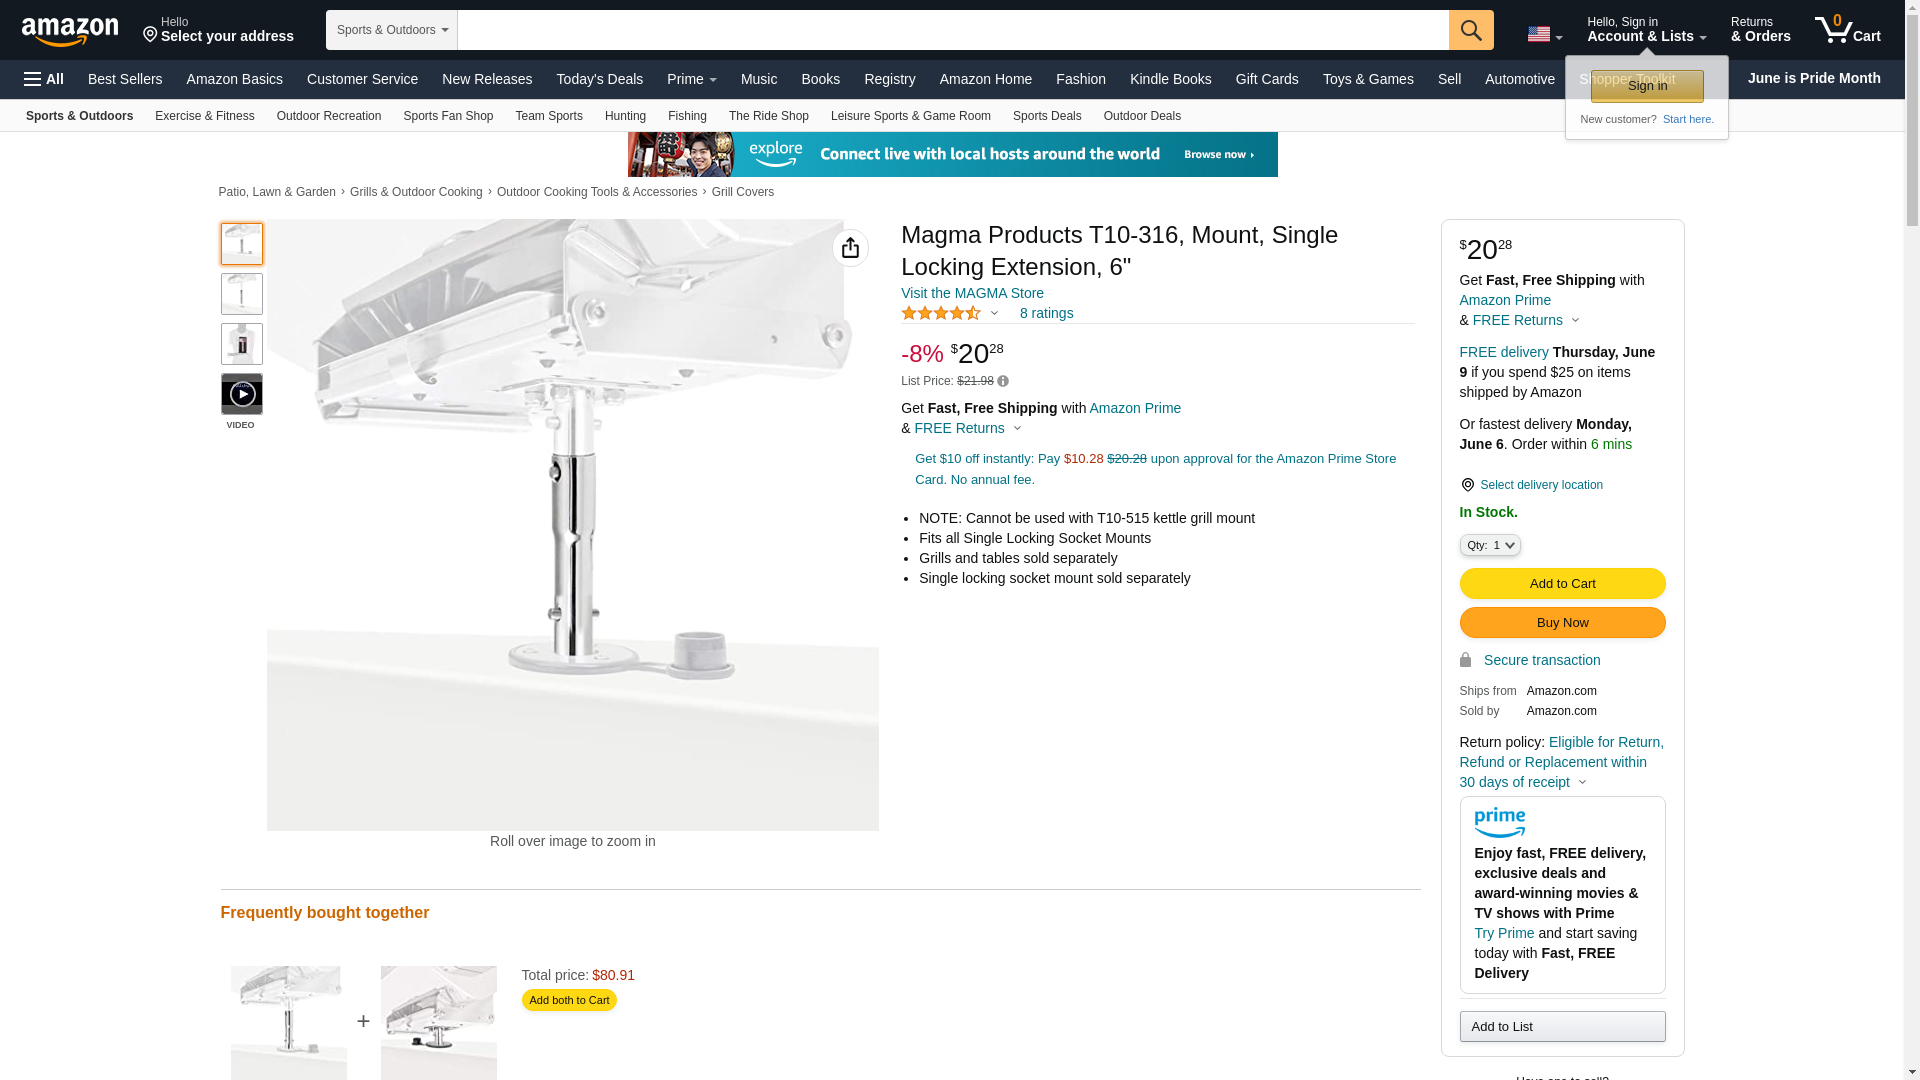Visit the MAGMA Store link
1920x1080 pixels.
(971, 293)
